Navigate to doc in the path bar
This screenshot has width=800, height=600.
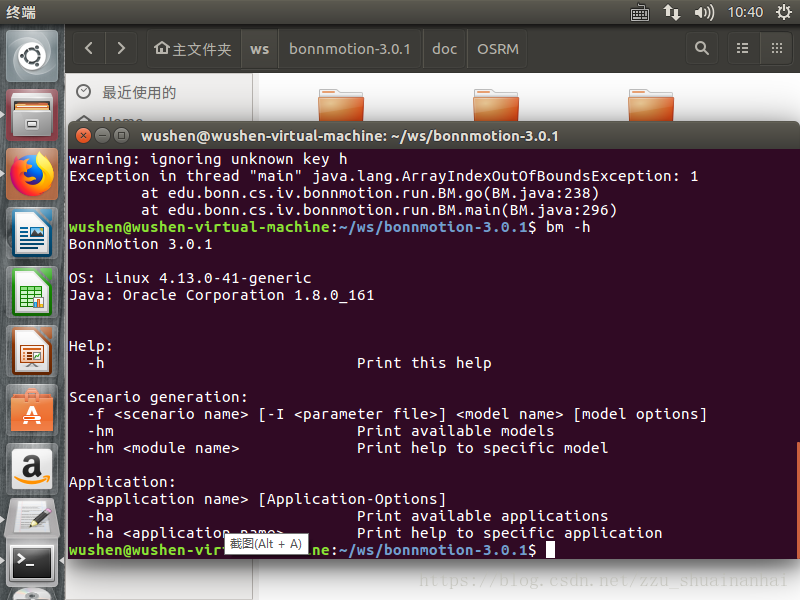click(x=444, y=48)
